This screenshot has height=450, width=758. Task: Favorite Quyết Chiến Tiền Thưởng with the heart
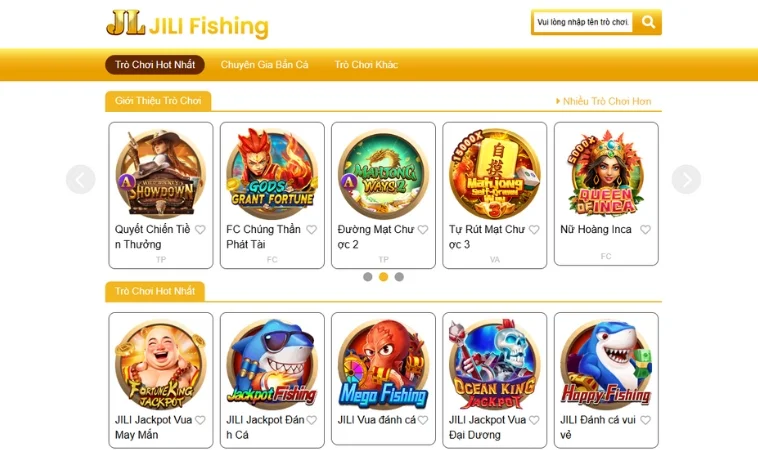pyautogui.click(x=200, y=230)
